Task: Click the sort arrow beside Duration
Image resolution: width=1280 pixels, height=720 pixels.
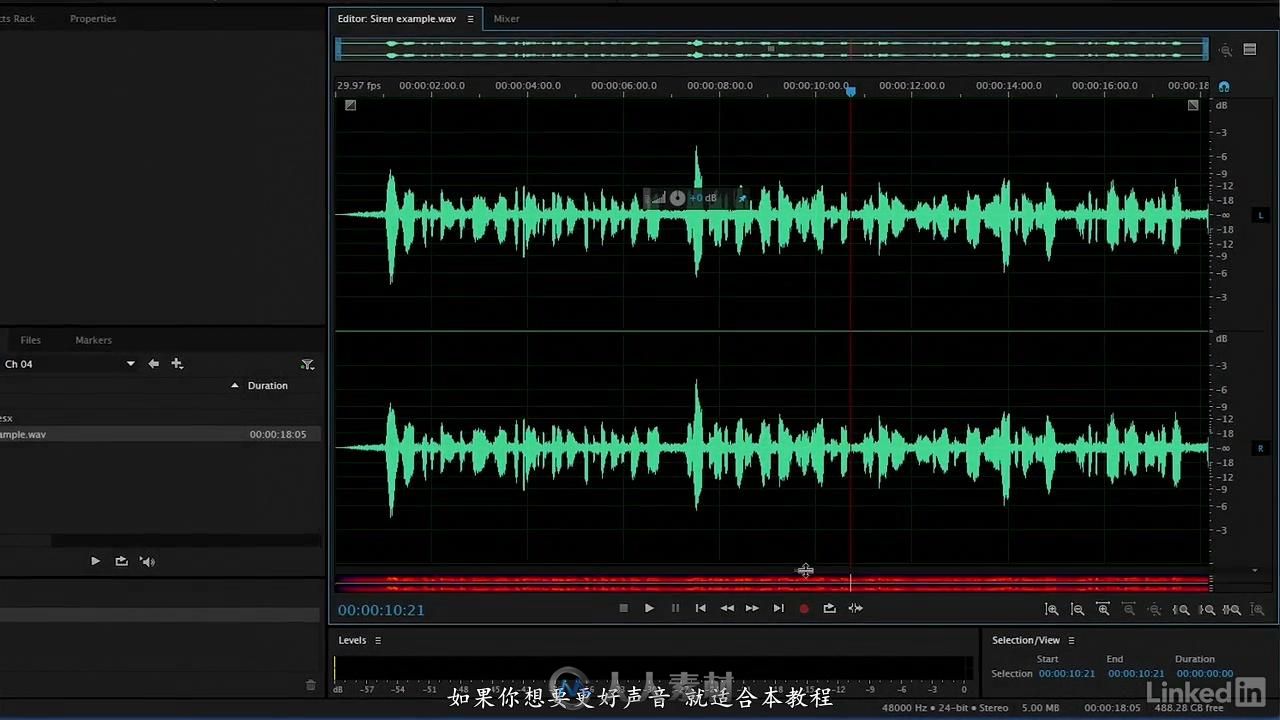Action: coord(235,386)
